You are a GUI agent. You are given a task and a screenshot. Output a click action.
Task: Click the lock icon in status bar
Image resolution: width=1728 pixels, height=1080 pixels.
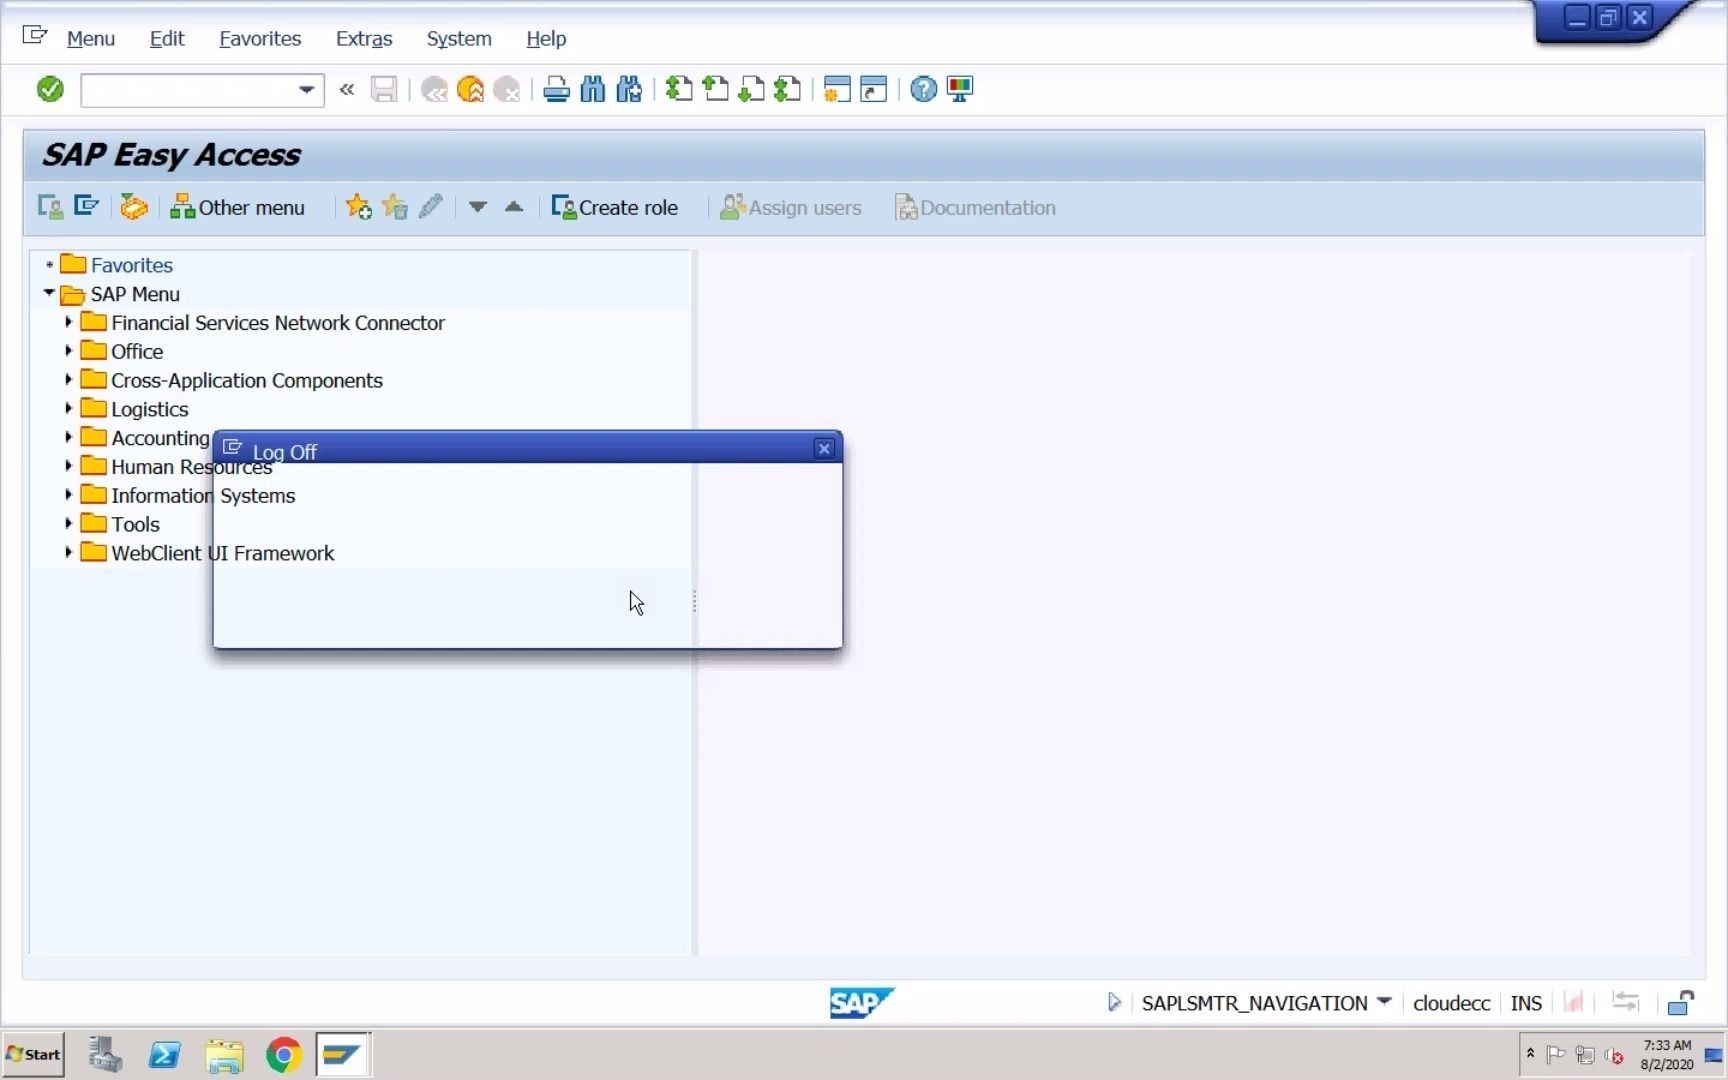coord(1681,1002)
